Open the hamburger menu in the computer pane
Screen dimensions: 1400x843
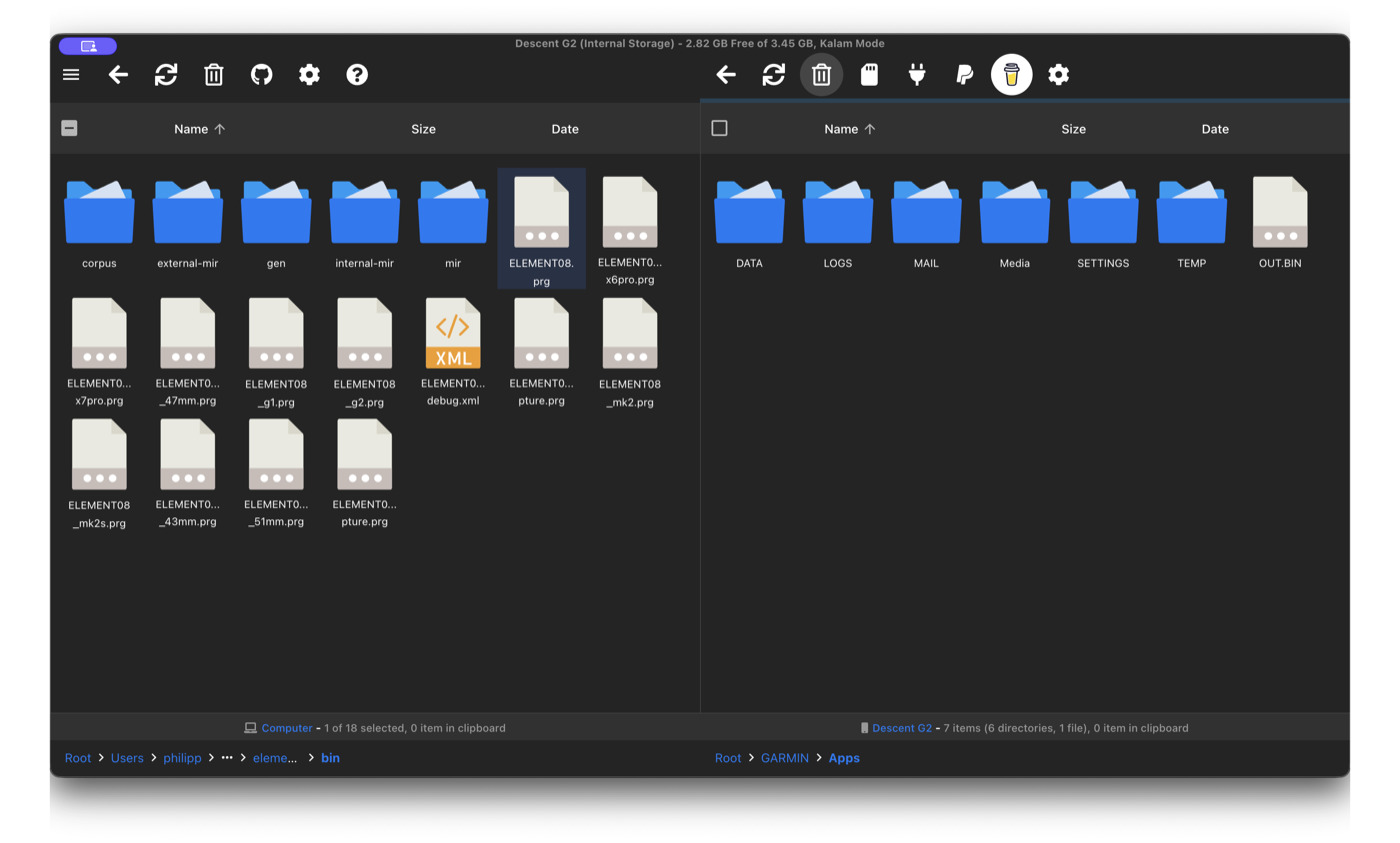click(71, 75)
